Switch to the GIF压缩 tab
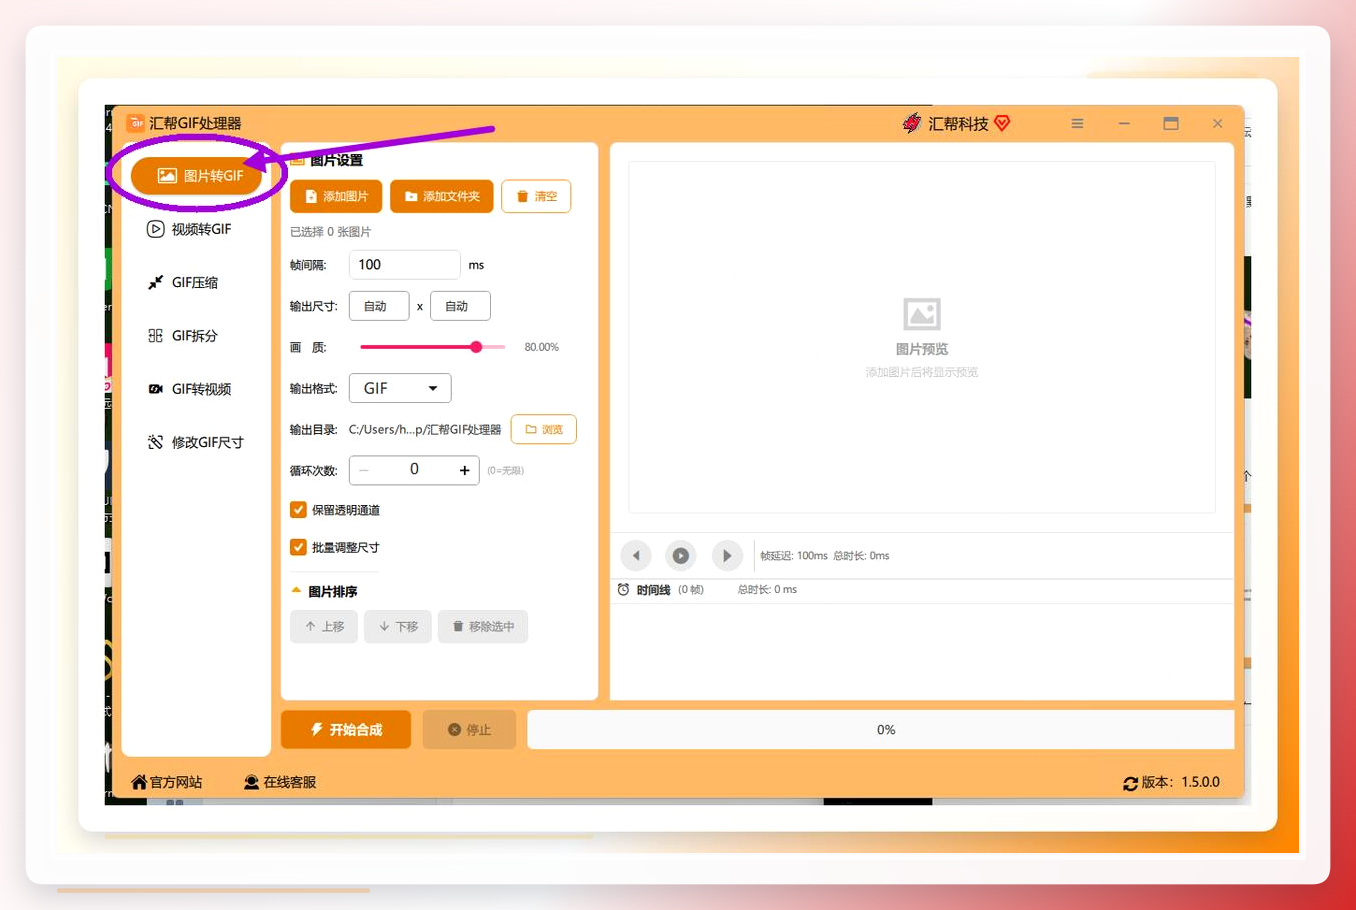 (x=184, y=282)
